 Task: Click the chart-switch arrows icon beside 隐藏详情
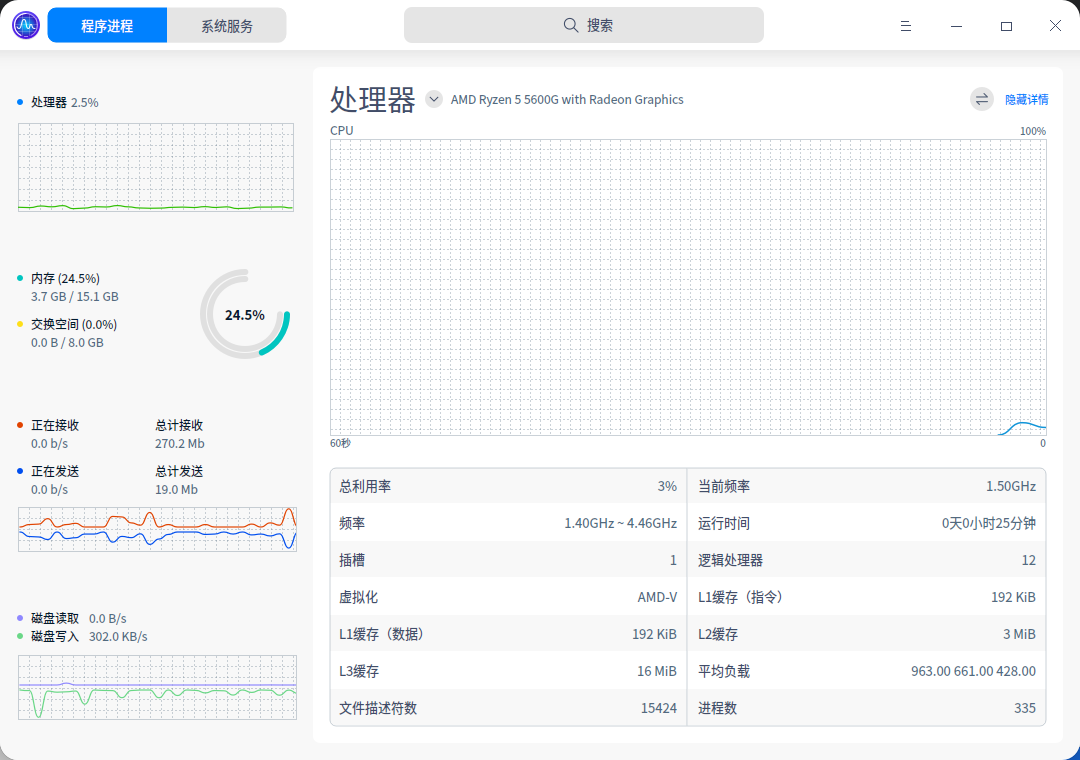pyautogui.click(x=980, y=99)
